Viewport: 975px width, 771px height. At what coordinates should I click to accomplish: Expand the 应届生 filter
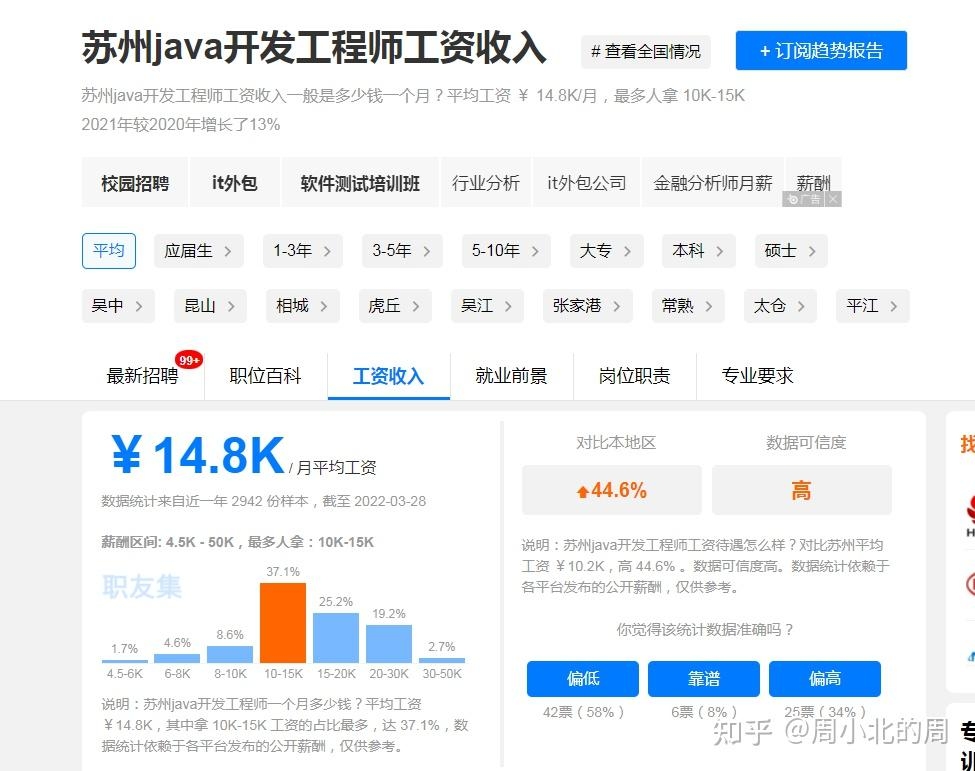(x=198, y=251)
